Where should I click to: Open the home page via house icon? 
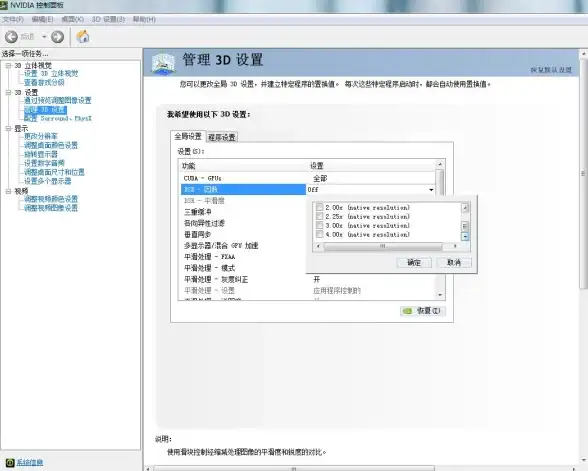tap(83, 36)
